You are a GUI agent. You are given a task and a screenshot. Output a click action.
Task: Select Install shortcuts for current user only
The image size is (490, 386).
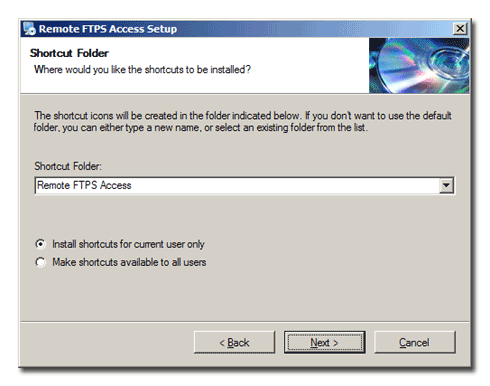(40, 244)
